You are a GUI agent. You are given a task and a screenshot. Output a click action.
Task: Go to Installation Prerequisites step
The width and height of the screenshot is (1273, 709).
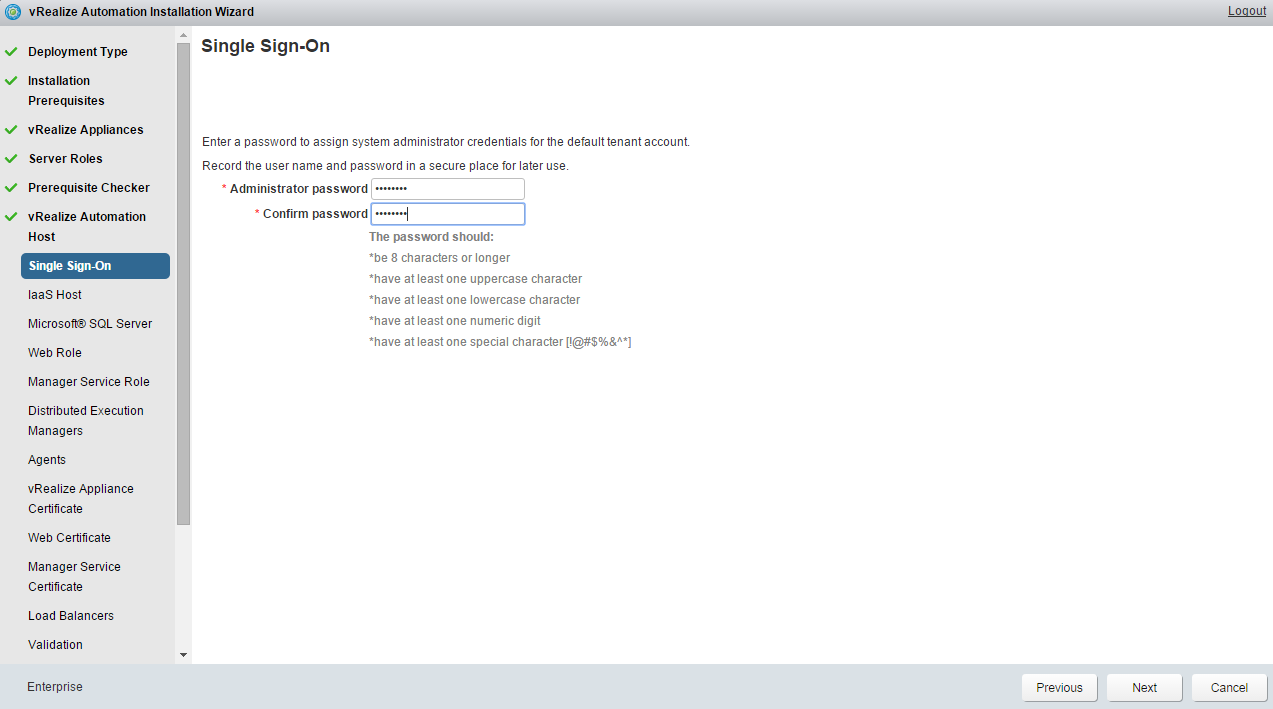(x=66, y=91)
